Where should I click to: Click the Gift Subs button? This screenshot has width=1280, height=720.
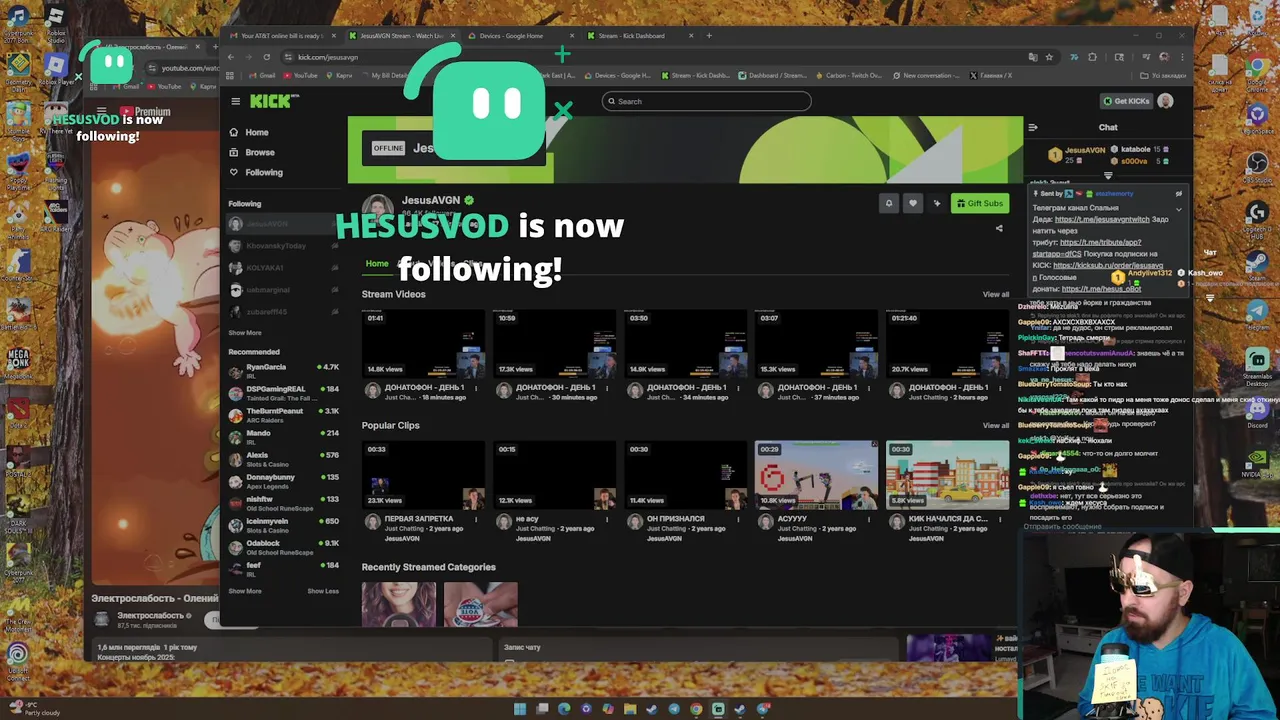979,203
